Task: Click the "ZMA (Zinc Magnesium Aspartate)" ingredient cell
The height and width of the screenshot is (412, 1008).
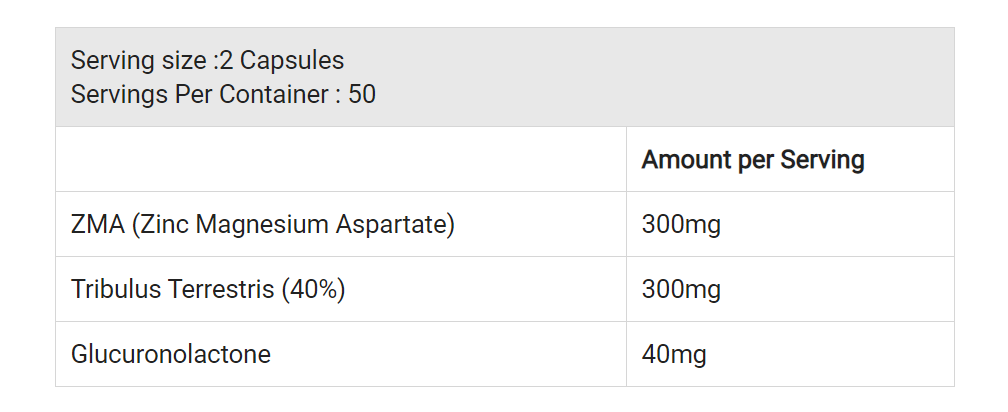Action: [262, 225]
